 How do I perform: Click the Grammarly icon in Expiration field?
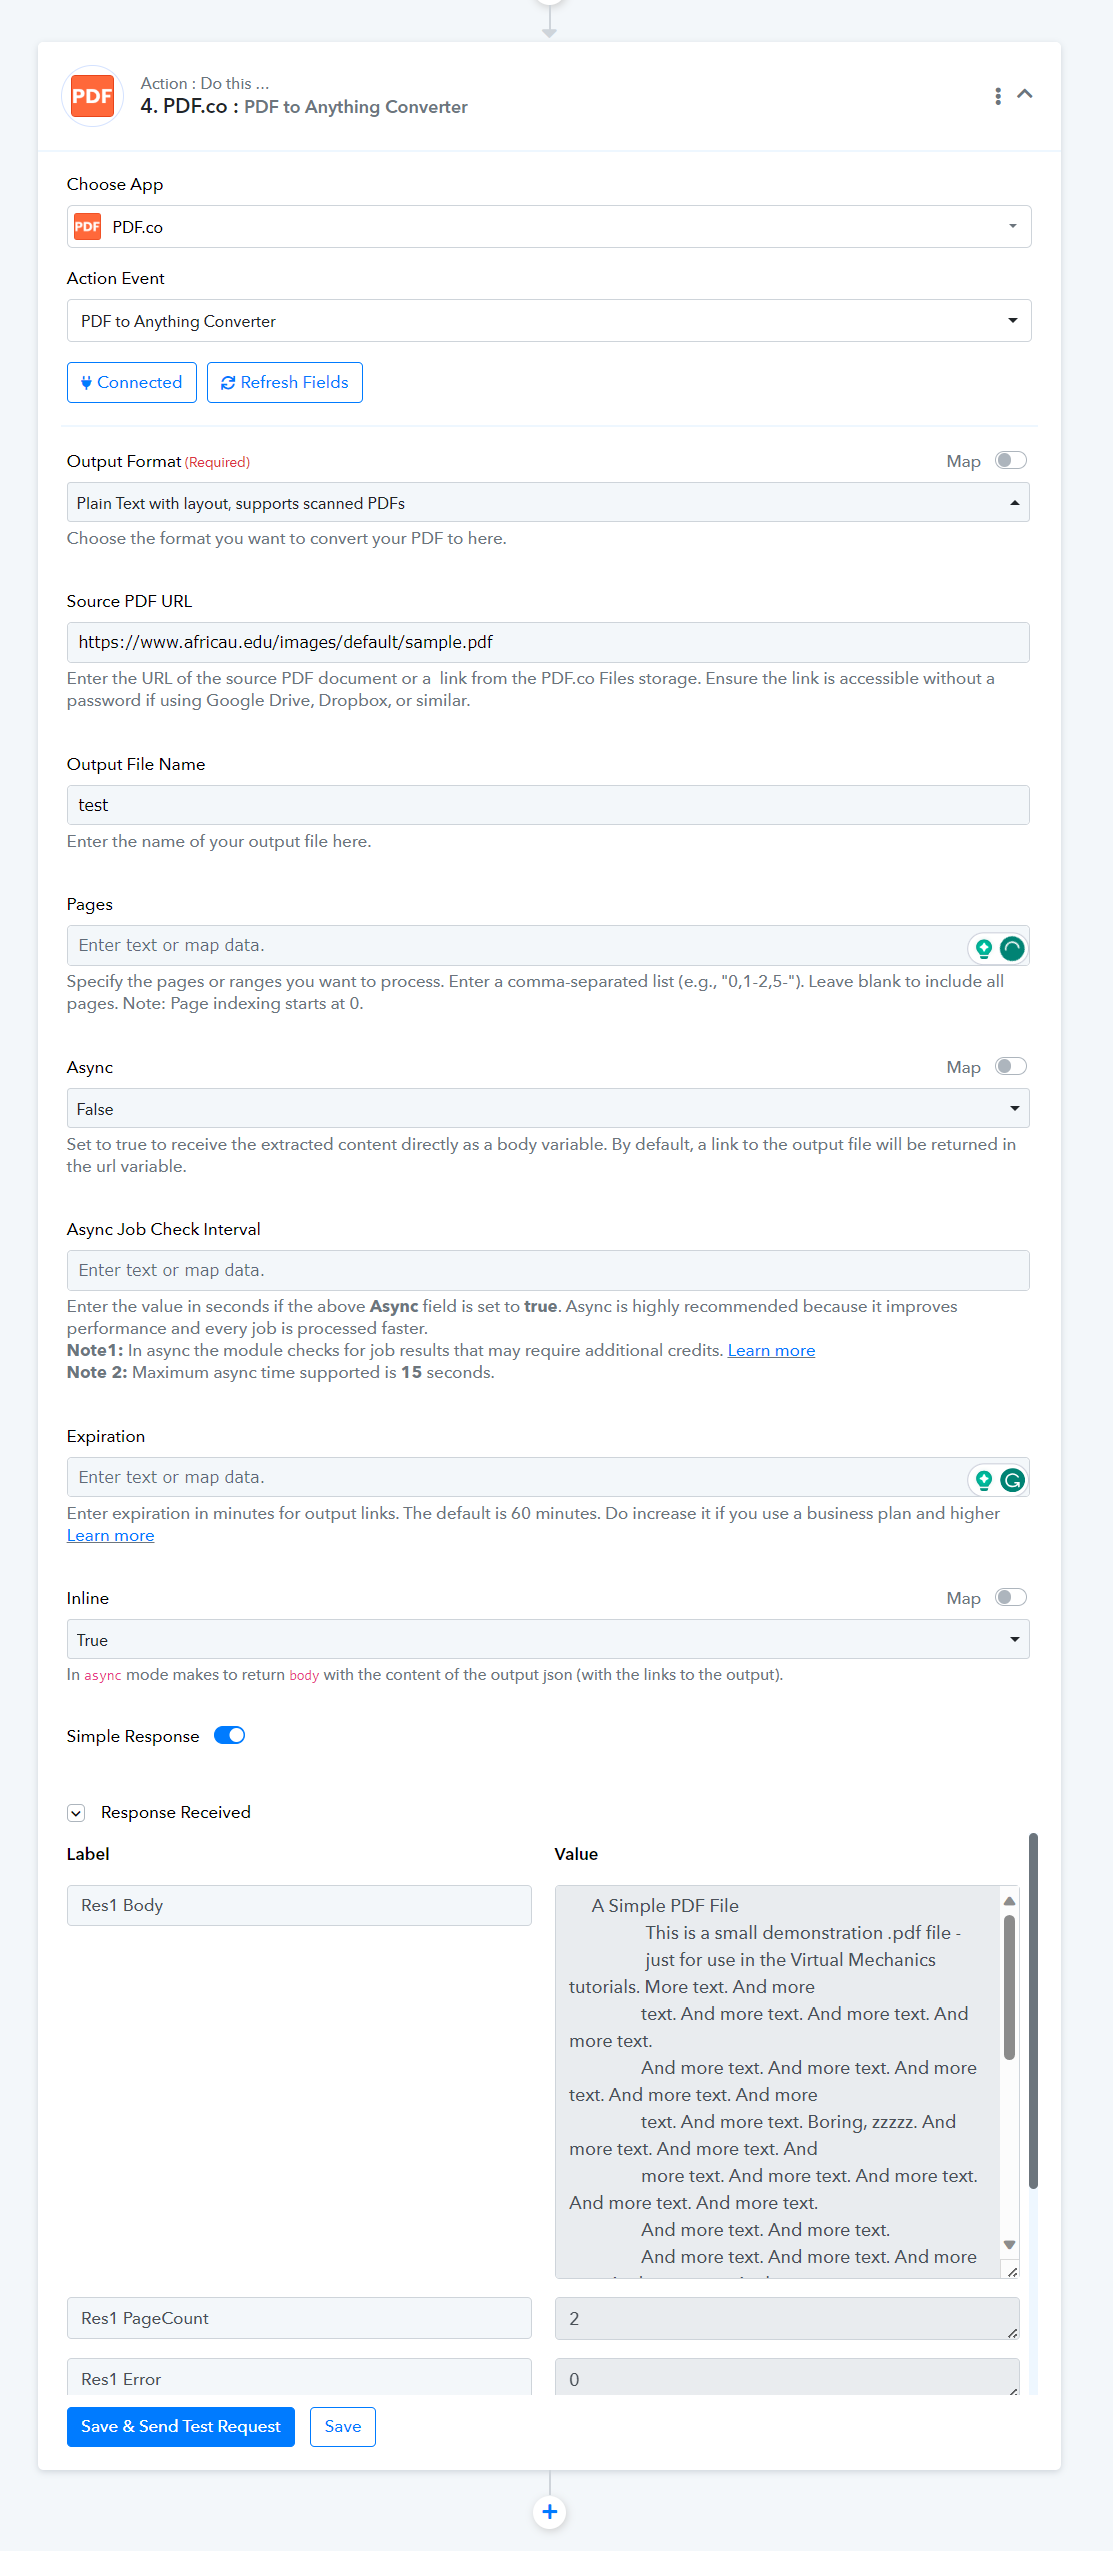(x=1012, y=1480)
